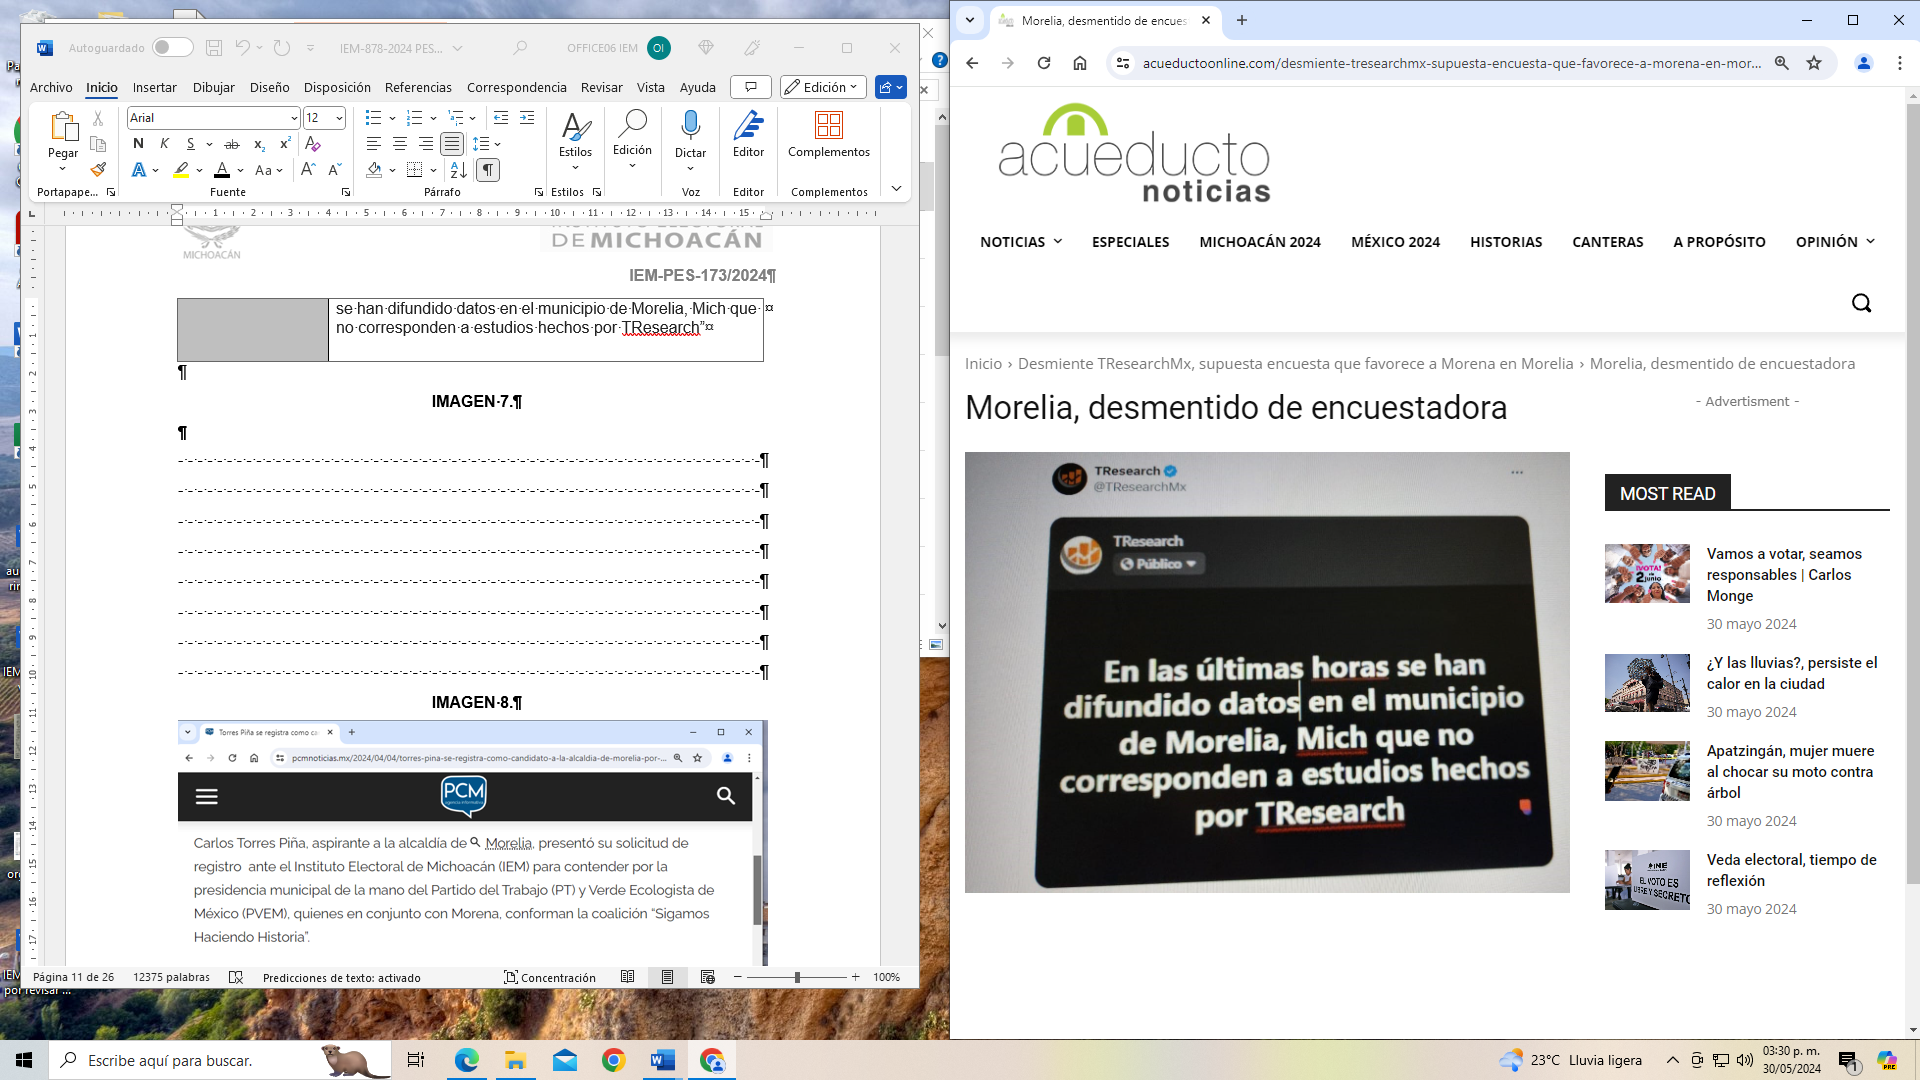Screen dimensions: 1920x1080
Task: Center the paragraph text
Action: coord(400,144)
